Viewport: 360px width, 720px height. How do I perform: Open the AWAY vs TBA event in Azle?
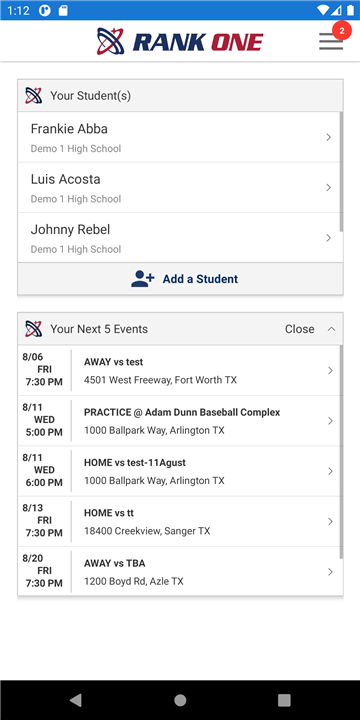180,572
